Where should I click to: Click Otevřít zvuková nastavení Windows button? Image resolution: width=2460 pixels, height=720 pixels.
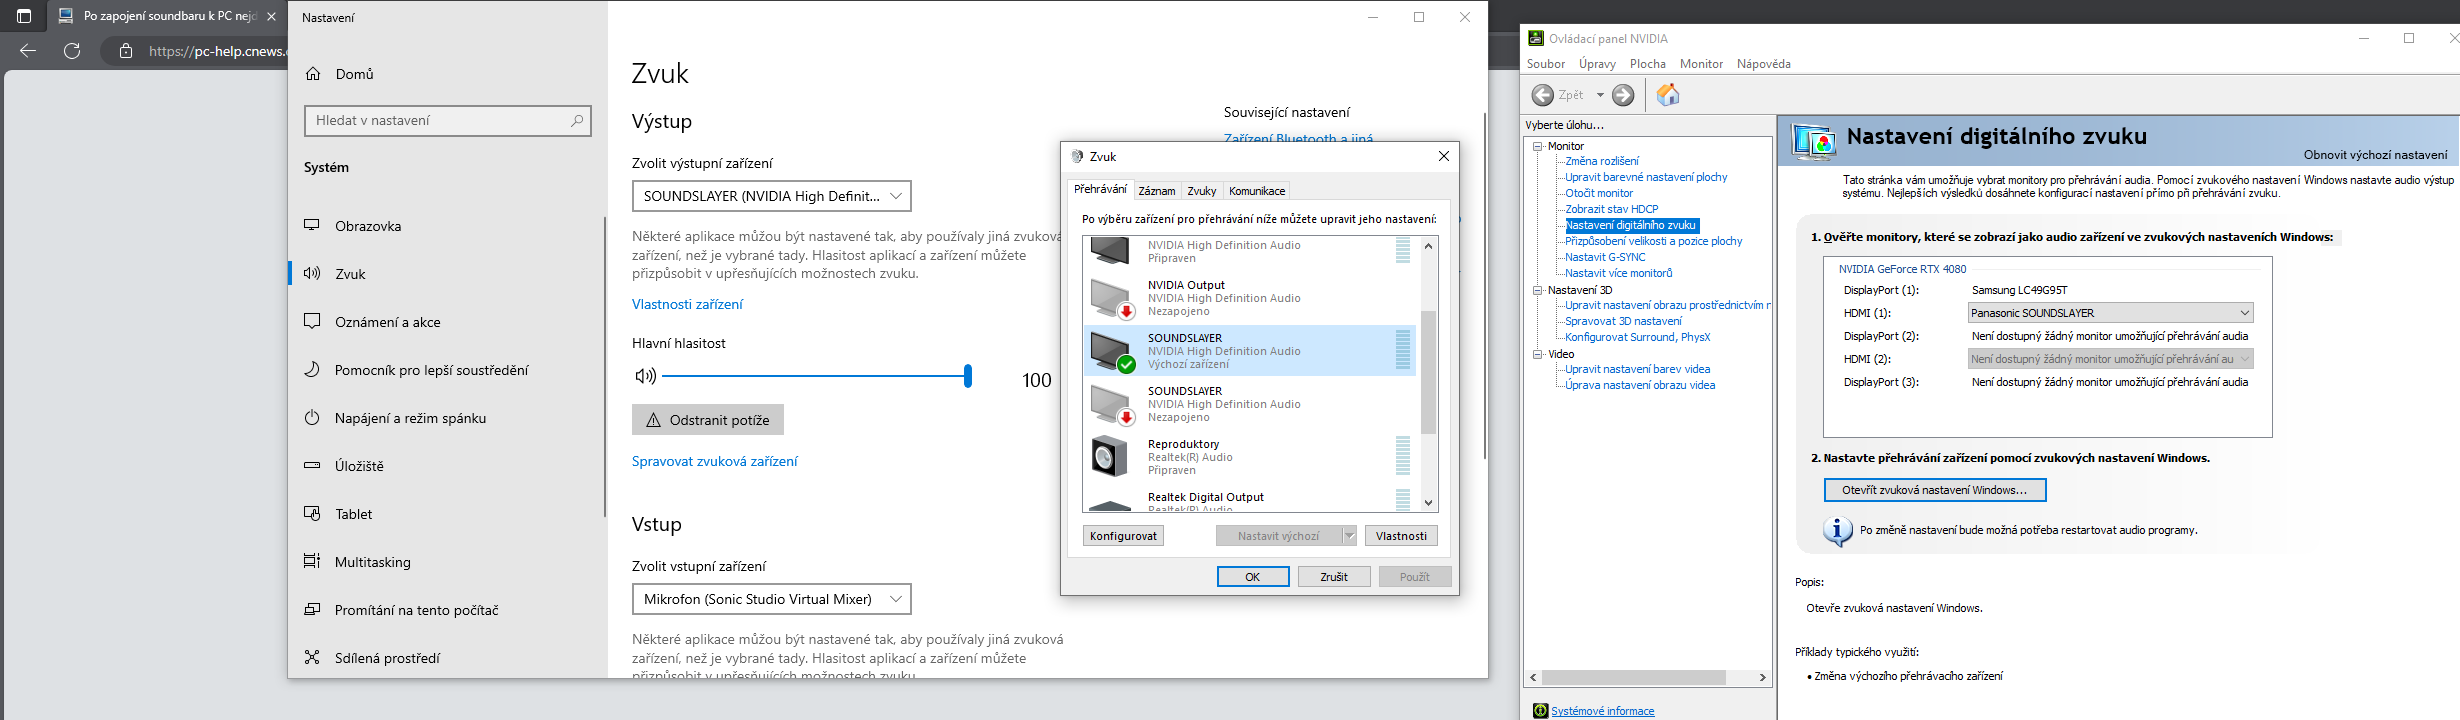tap(1934, 490)
